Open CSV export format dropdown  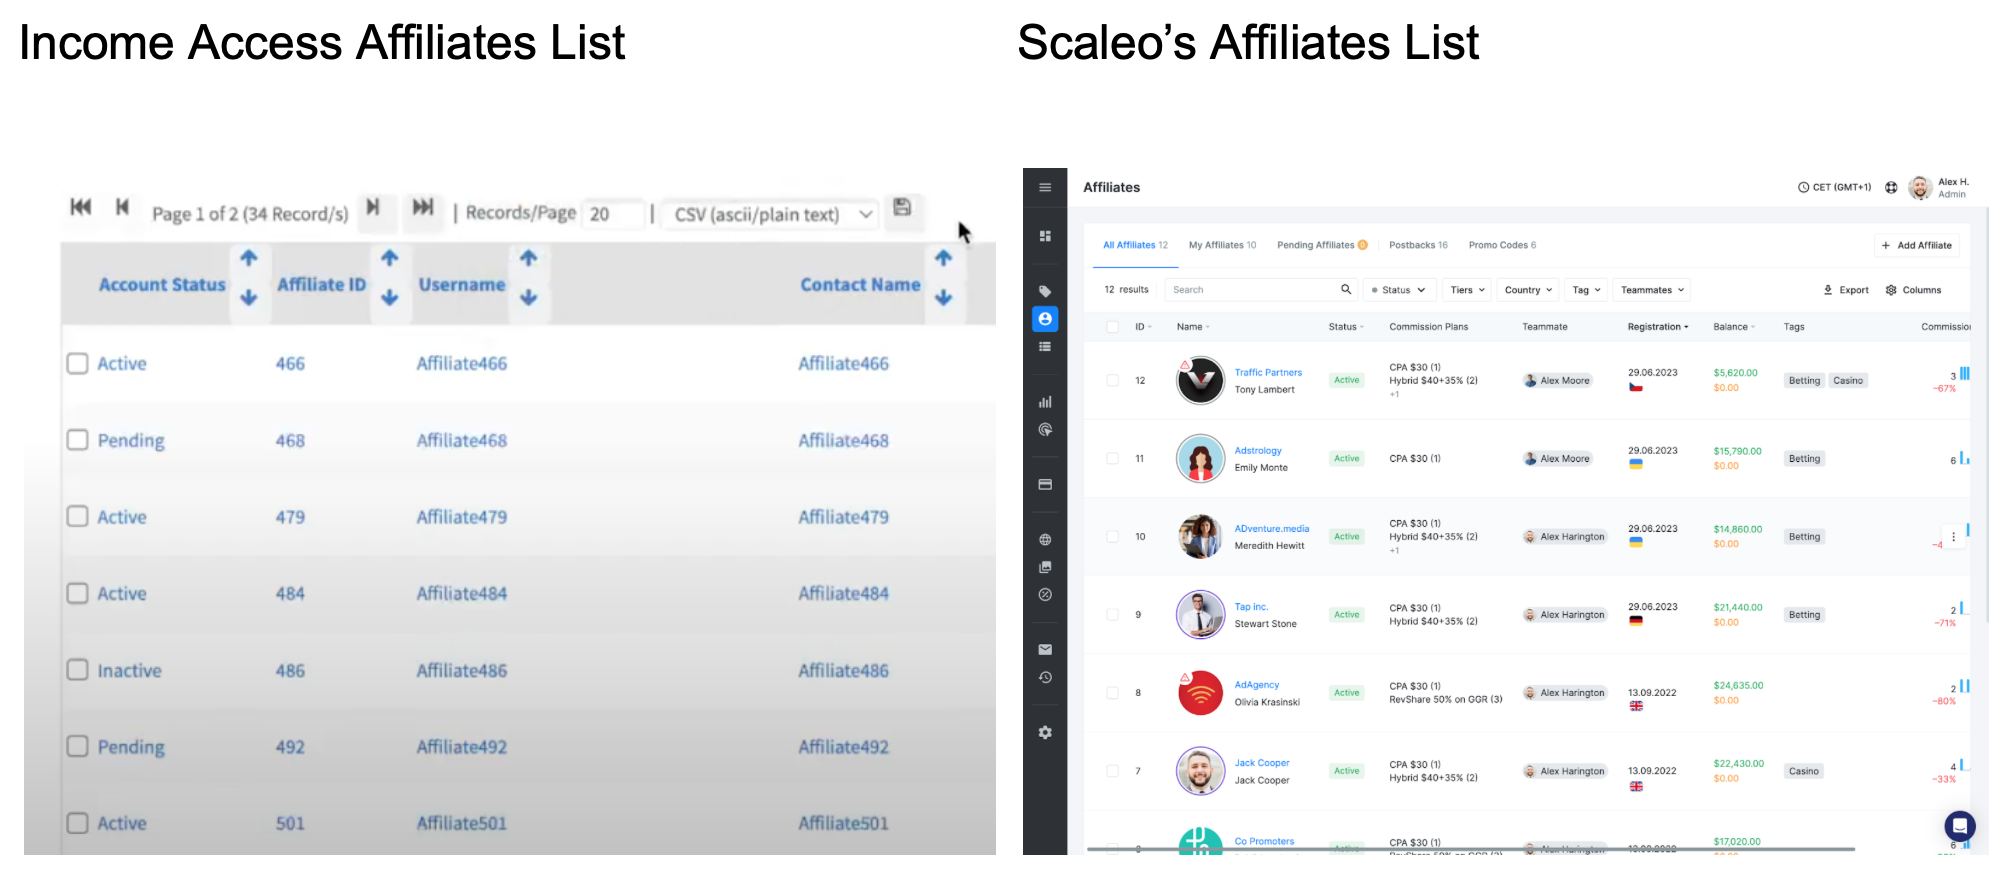[x=770, y=214]
